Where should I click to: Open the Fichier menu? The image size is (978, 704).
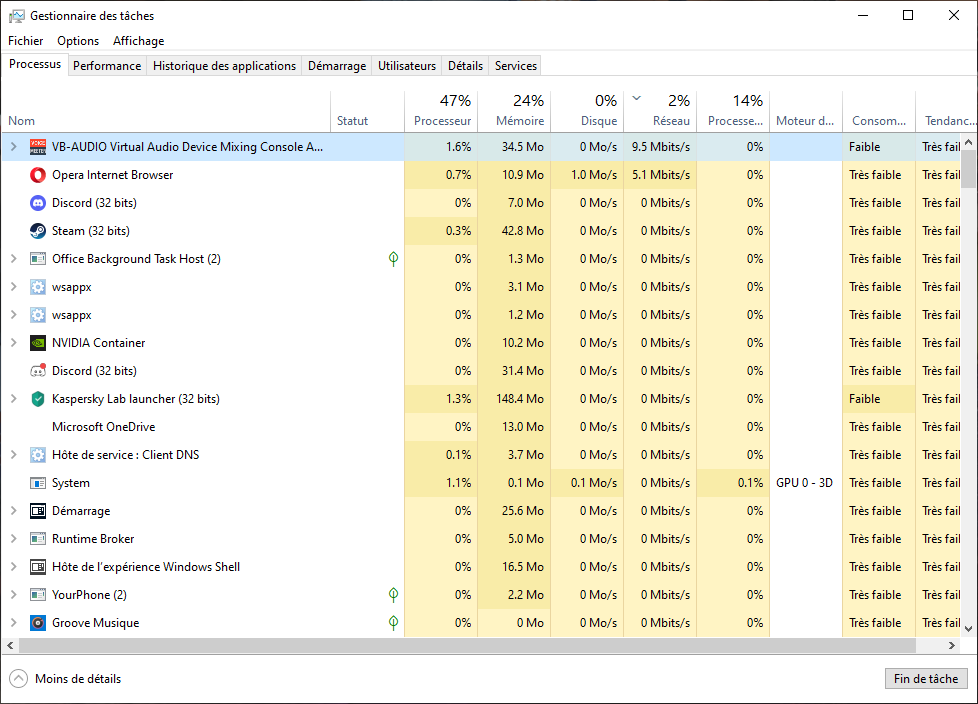tap(26, 41)
